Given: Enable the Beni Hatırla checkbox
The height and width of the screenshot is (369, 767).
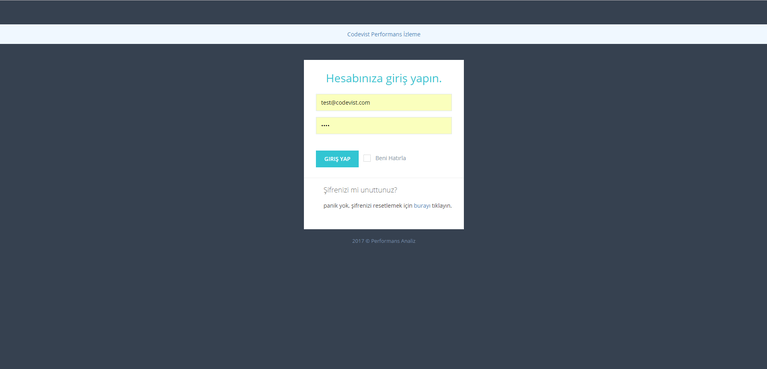Looking at the screenshot, I should pos(367,158).
